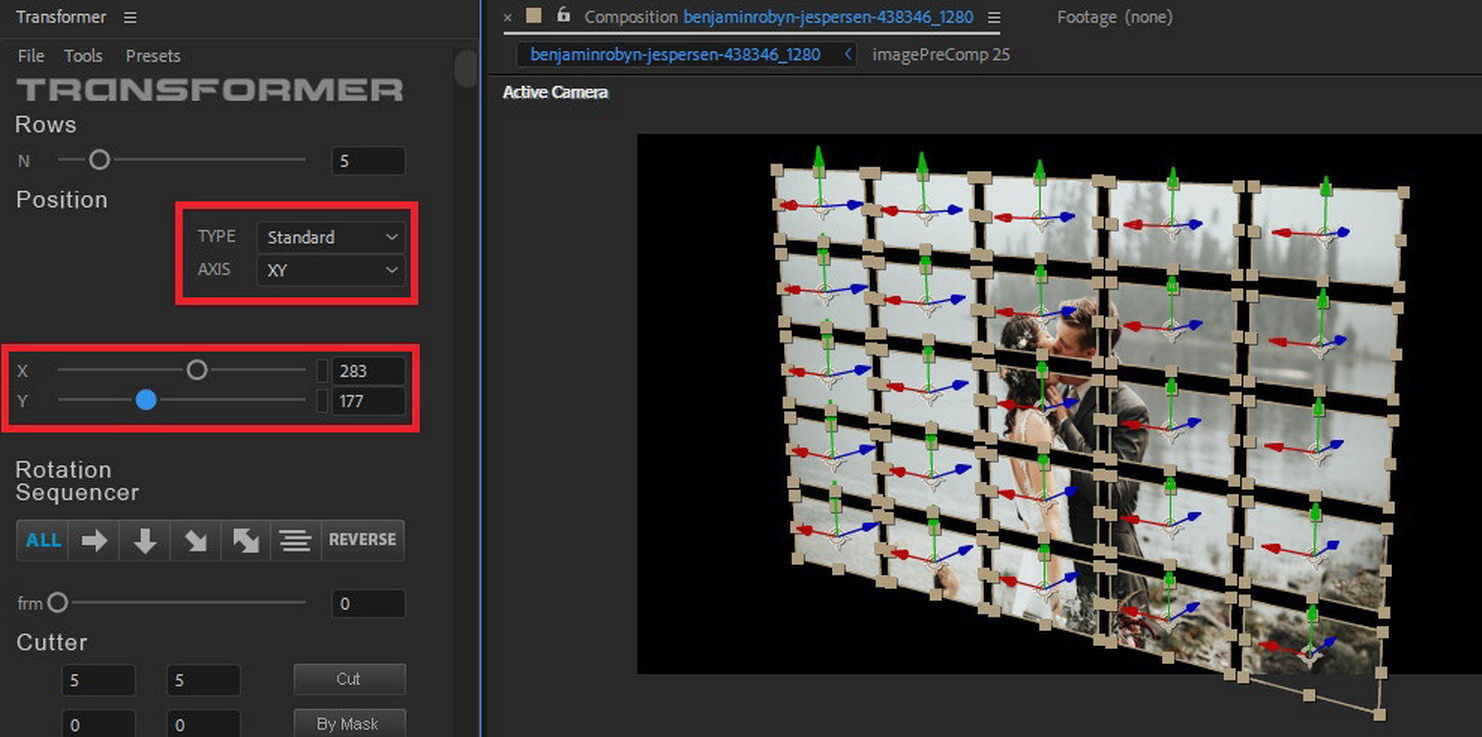Click the composition label color square
Screen dimensions: 1482x737
[x=534, y=16]
